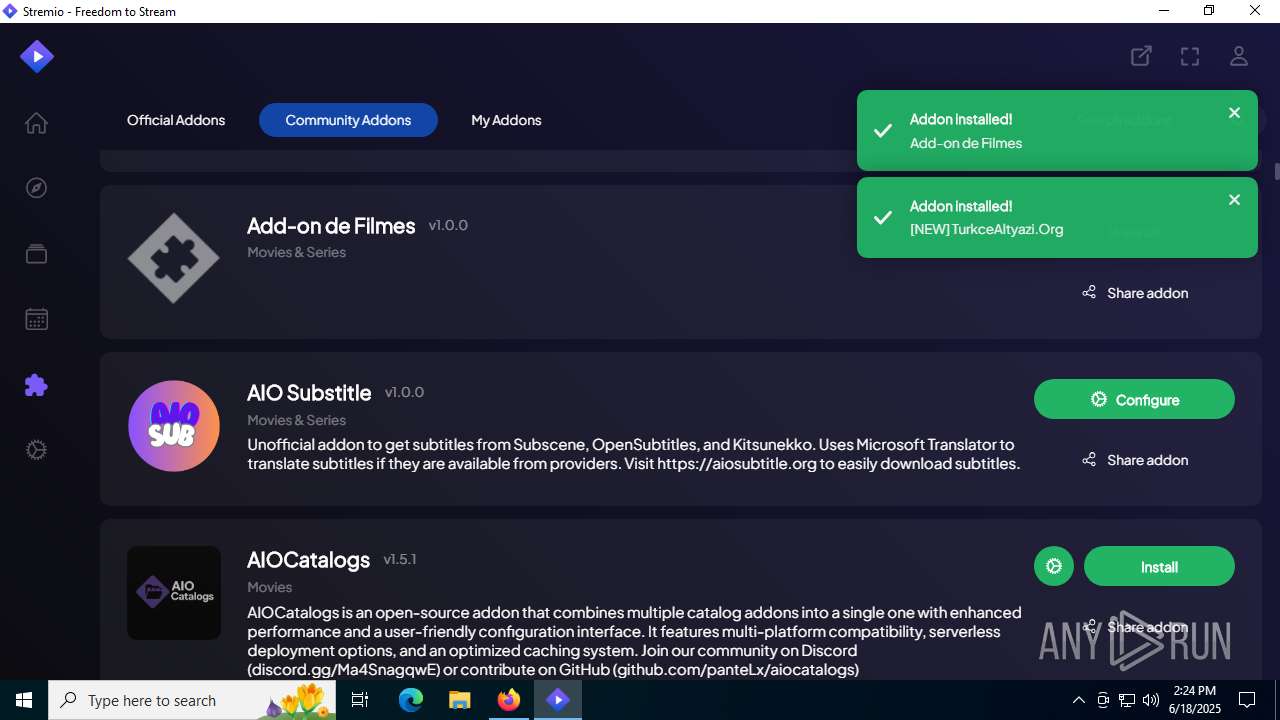Open File Explorer from taskbar
The image size is (1280, 720).
coord(459,700)
